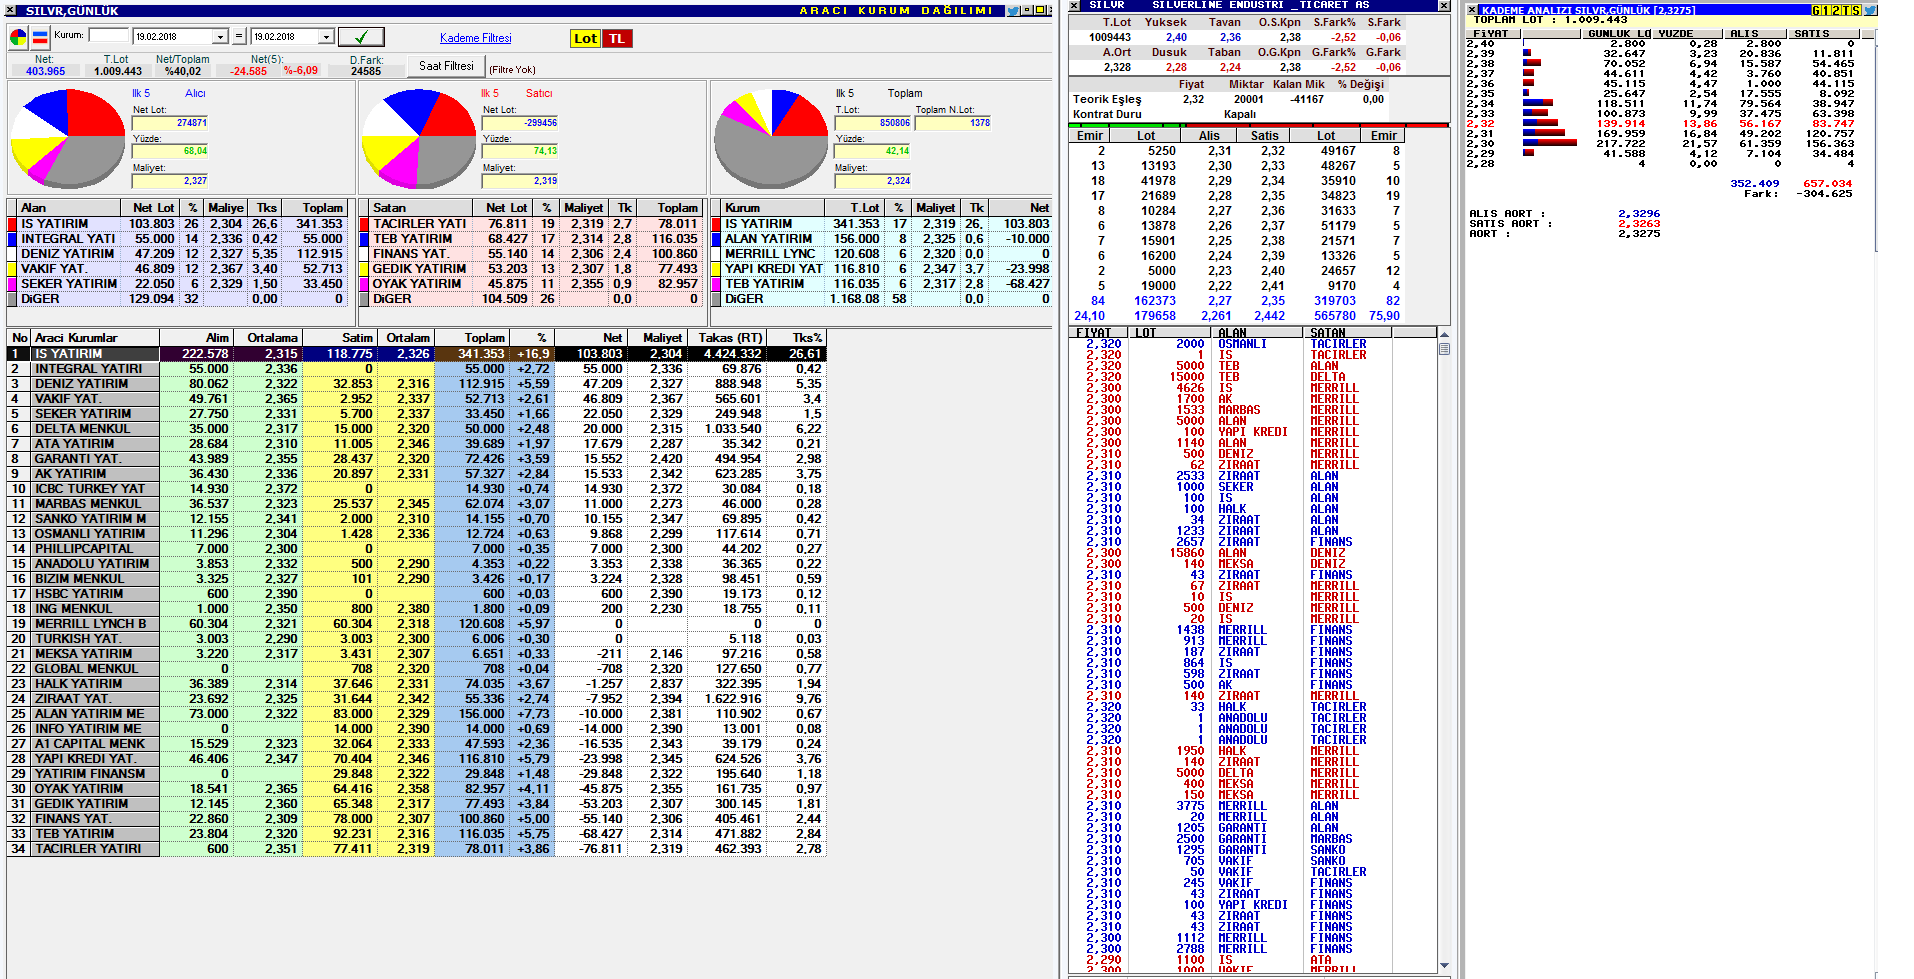Select row 1 IS YATIRIM in broker table
This screenshot has width=1914, height=979.
416,354
